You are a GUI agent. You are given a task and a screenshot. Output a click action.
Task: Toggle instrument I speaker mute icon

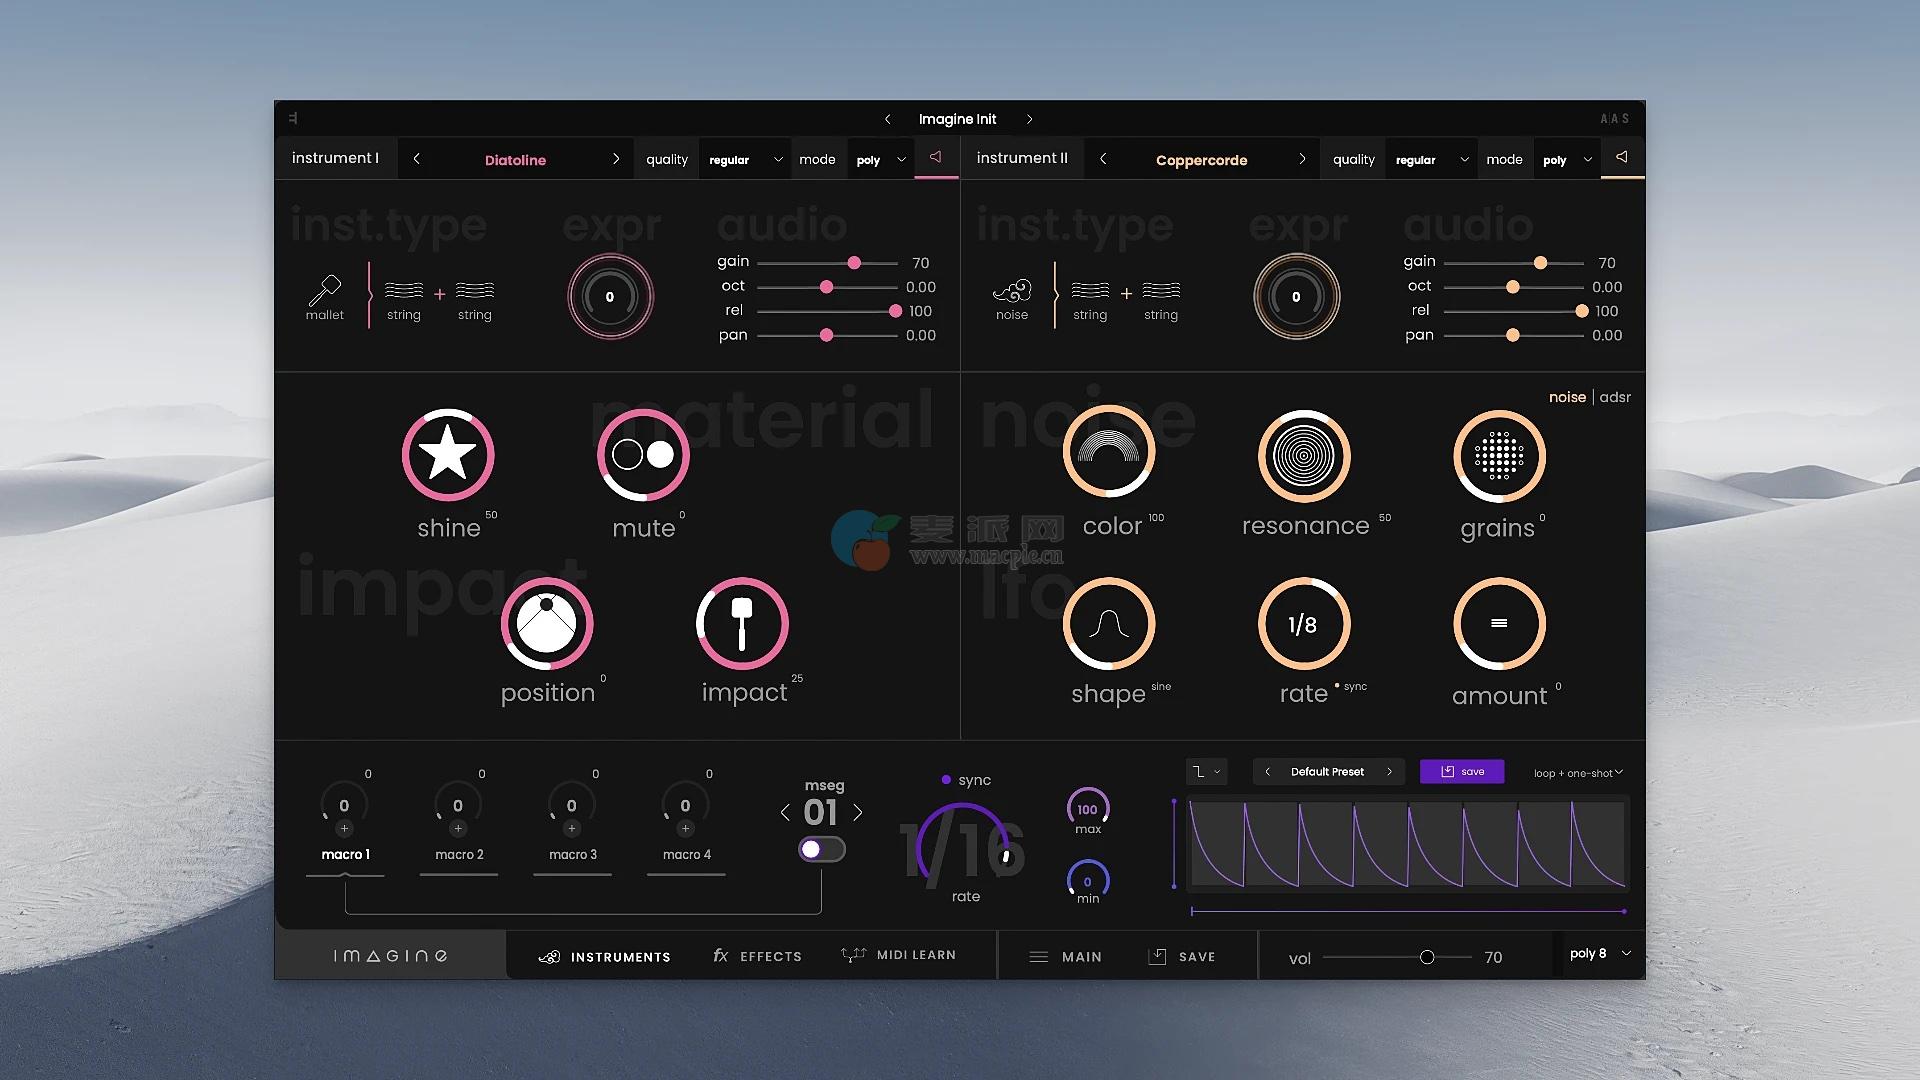935,158
